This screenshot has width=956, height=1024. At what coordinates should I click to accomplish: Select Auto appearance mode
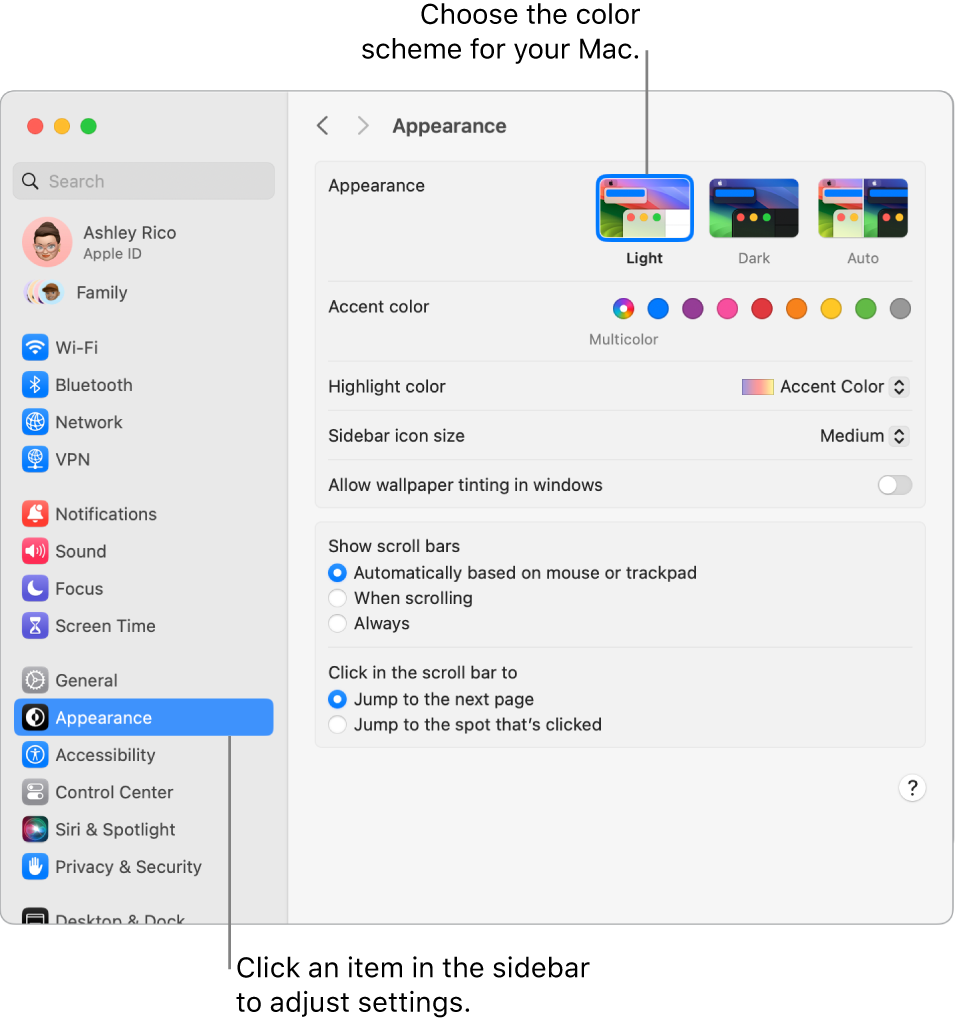point(862,207)
